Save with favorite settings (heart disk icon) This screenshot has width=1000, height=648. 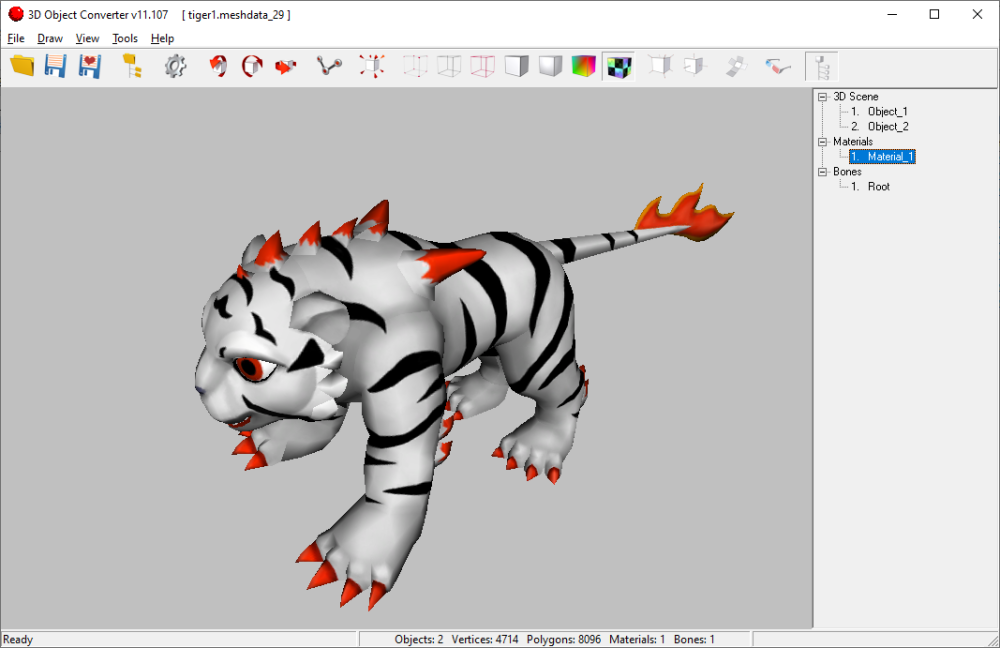click(x=89, y=65)
